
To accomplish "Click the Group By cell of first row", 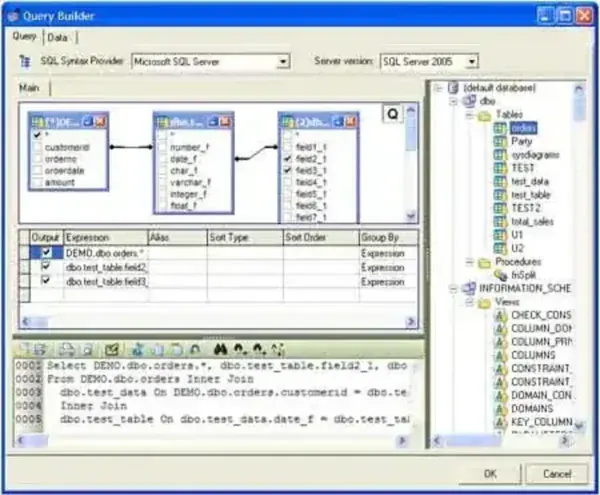I will (388, 253).
